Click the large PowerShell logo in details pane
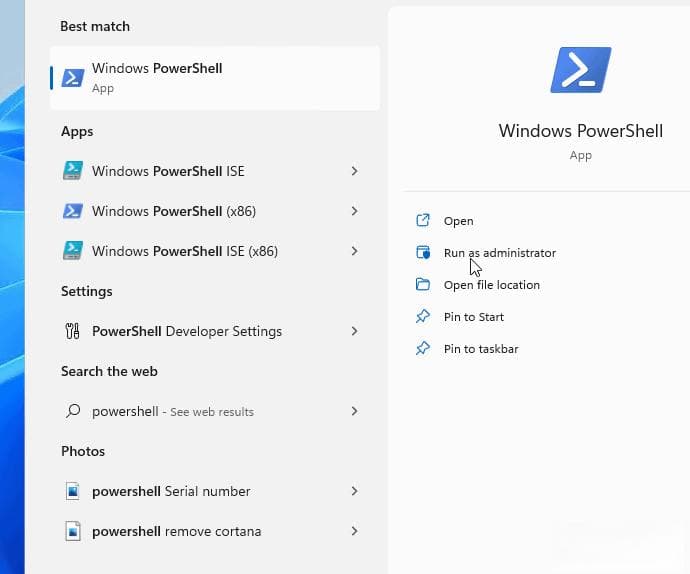The width and height of the screenshot is (690, 574). 581,70
